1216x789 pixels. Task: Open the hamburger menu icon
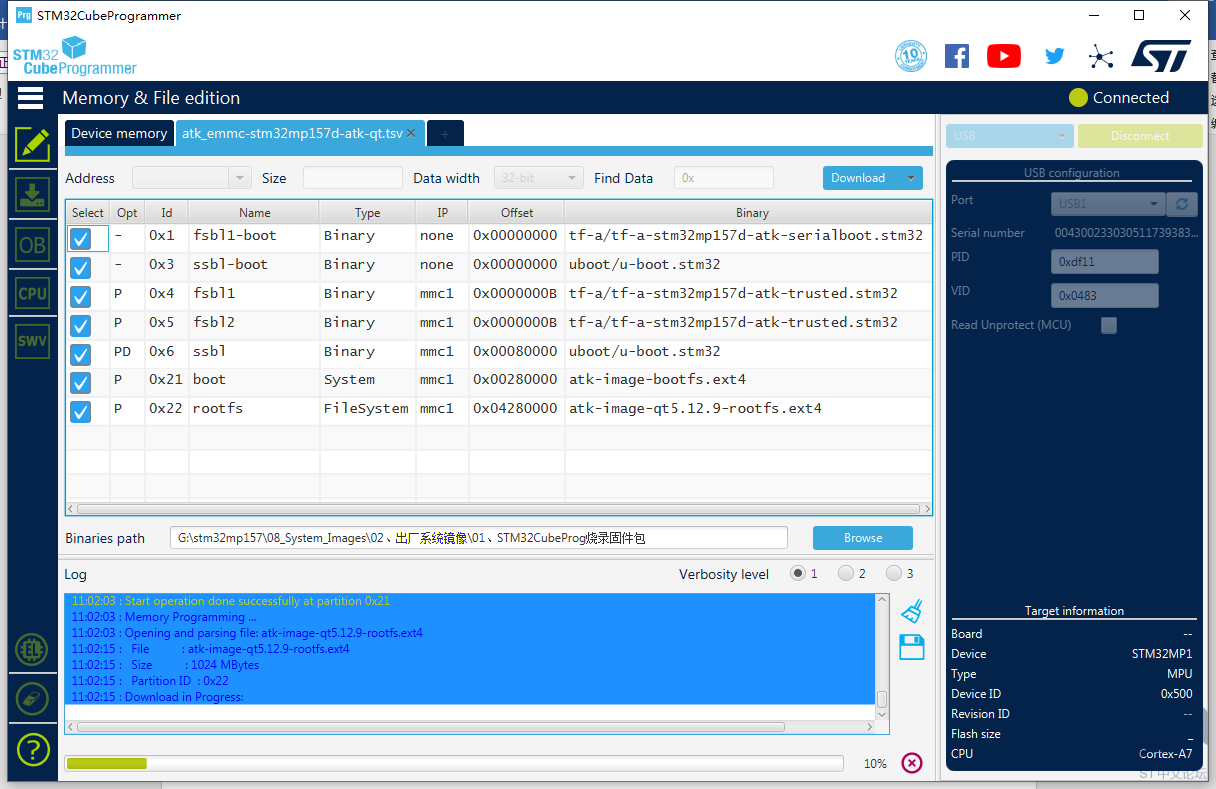(31, 97)
